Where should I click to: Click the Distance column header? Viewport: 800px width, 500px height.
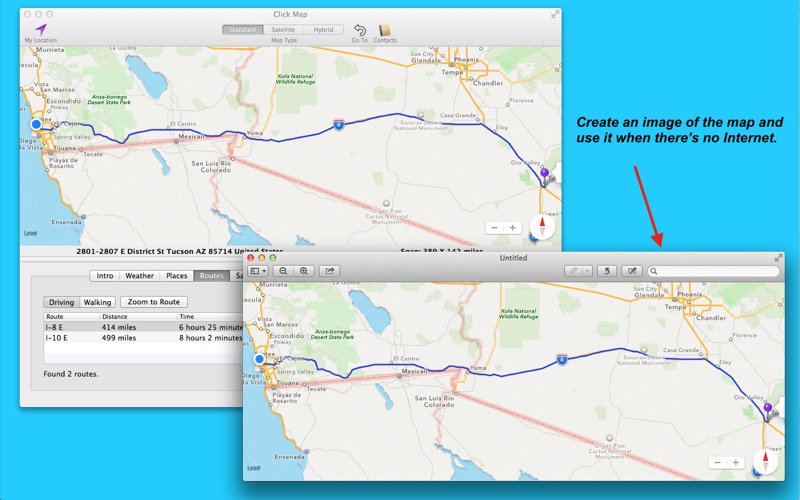(x=138, y=316)
